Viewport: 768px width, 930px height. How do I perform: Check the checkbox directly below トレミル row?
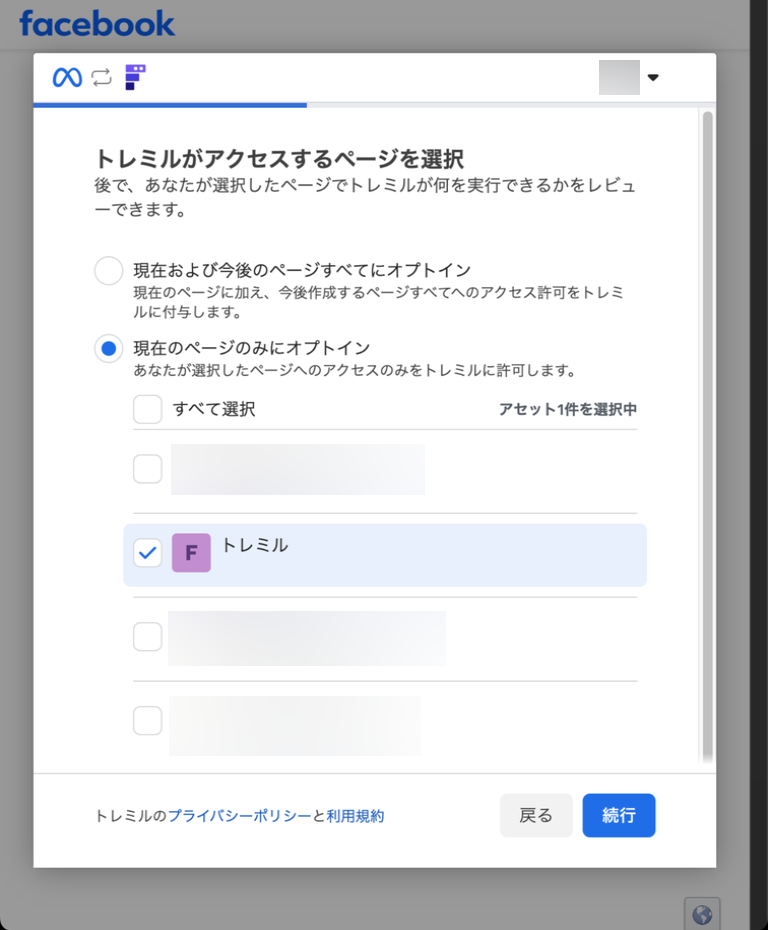(x=148, y=637)
